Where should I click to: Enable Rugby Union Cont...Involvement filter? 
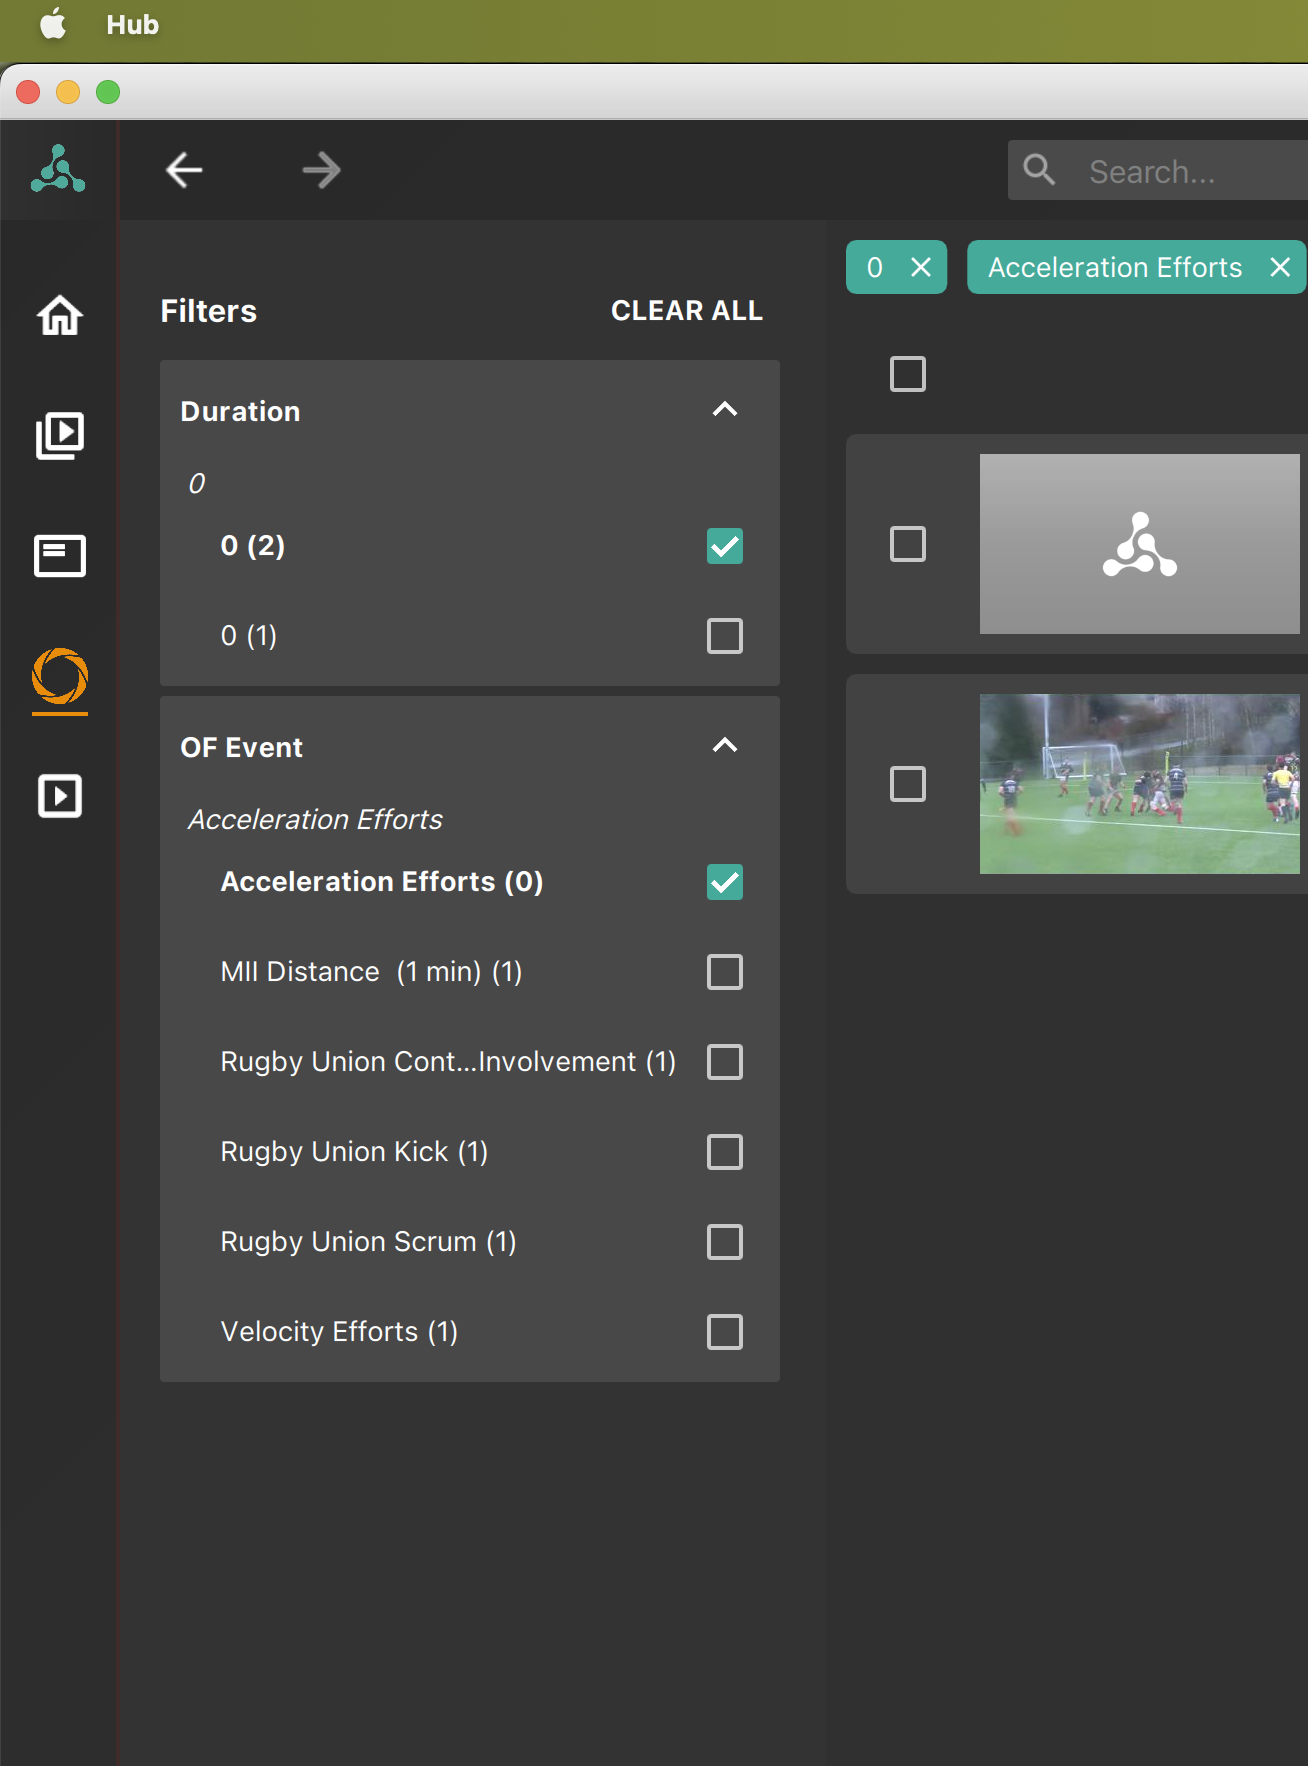tap(725, 1062)
